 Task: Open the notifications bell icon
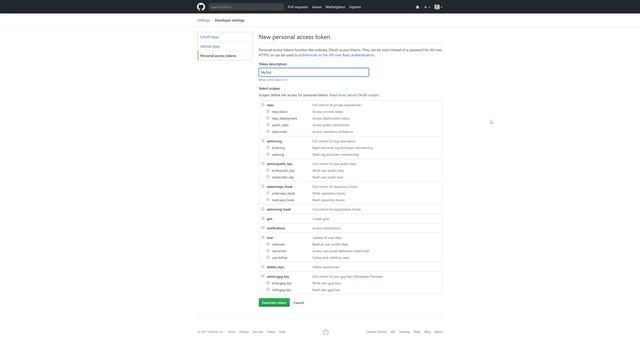(417, 7)
